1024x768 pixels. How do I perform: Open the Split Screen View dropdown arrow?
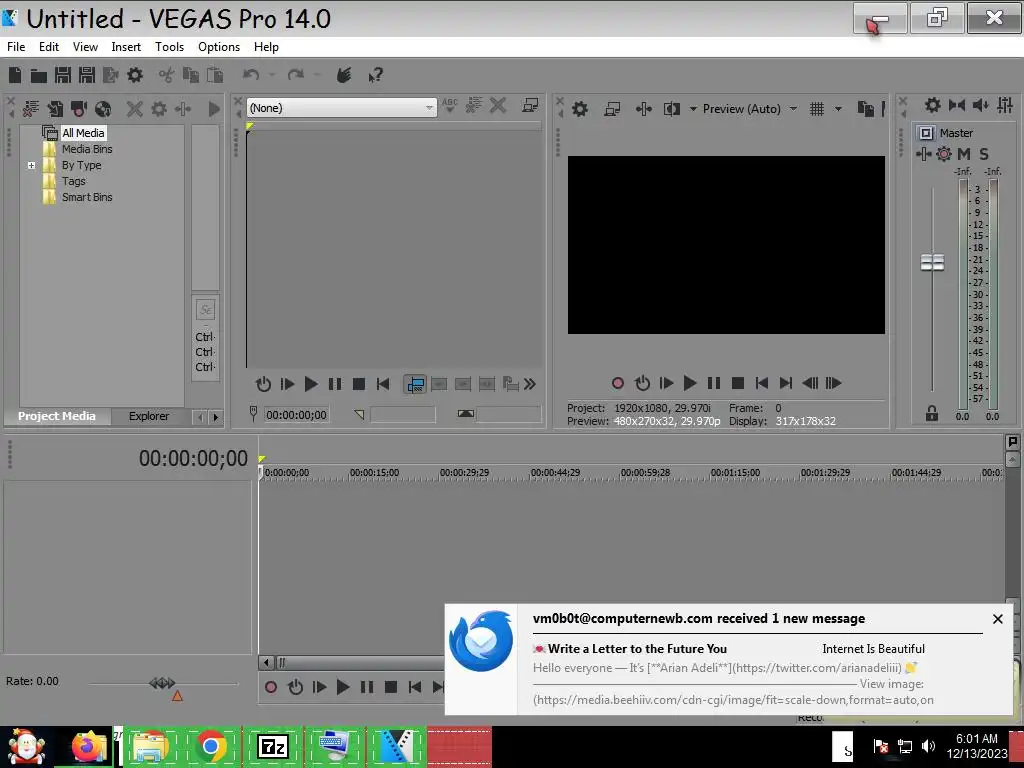(693, 109)
